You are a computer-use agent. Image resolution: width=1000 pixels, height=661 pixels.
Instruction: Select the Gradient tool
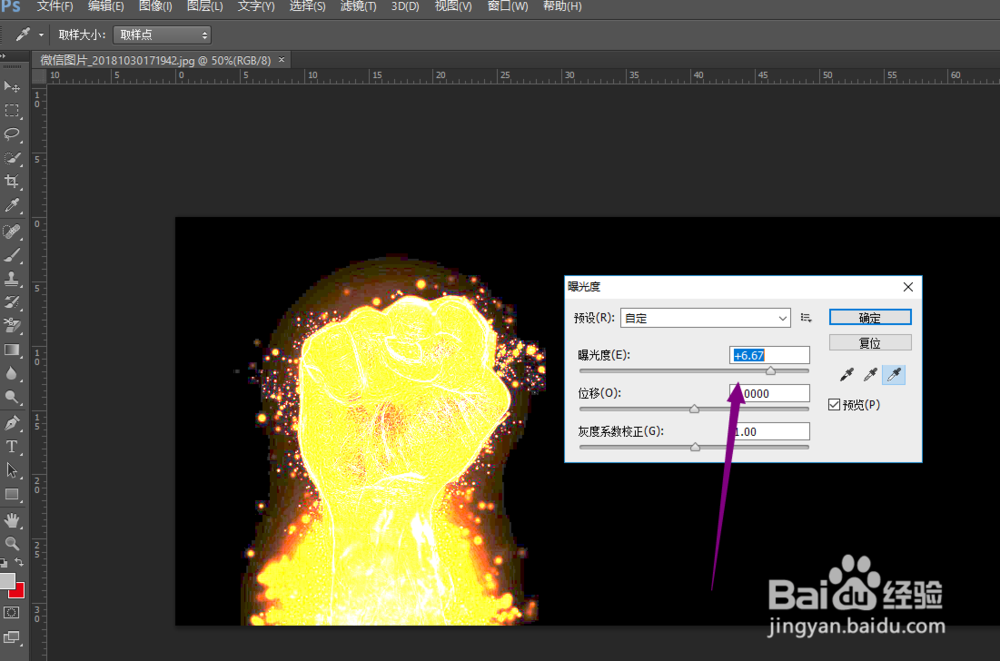[11, 350]
